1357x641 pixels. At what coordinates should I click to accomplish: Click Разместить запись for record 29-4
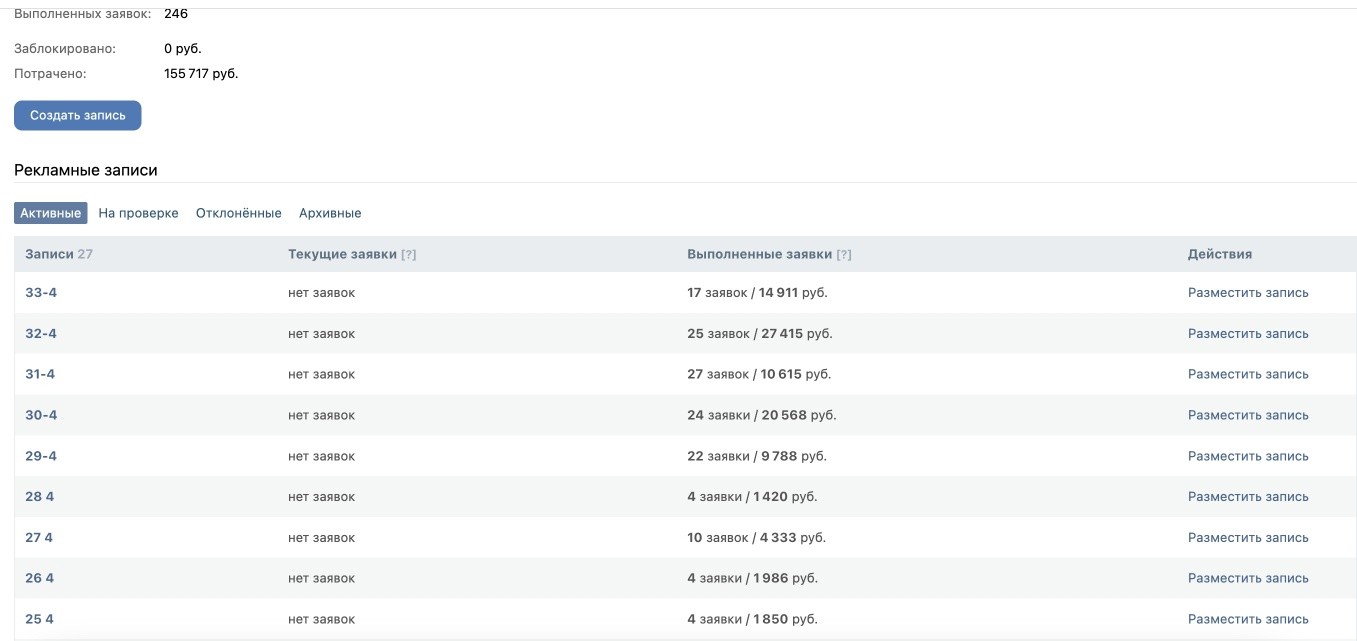(x=1248, y=456)
